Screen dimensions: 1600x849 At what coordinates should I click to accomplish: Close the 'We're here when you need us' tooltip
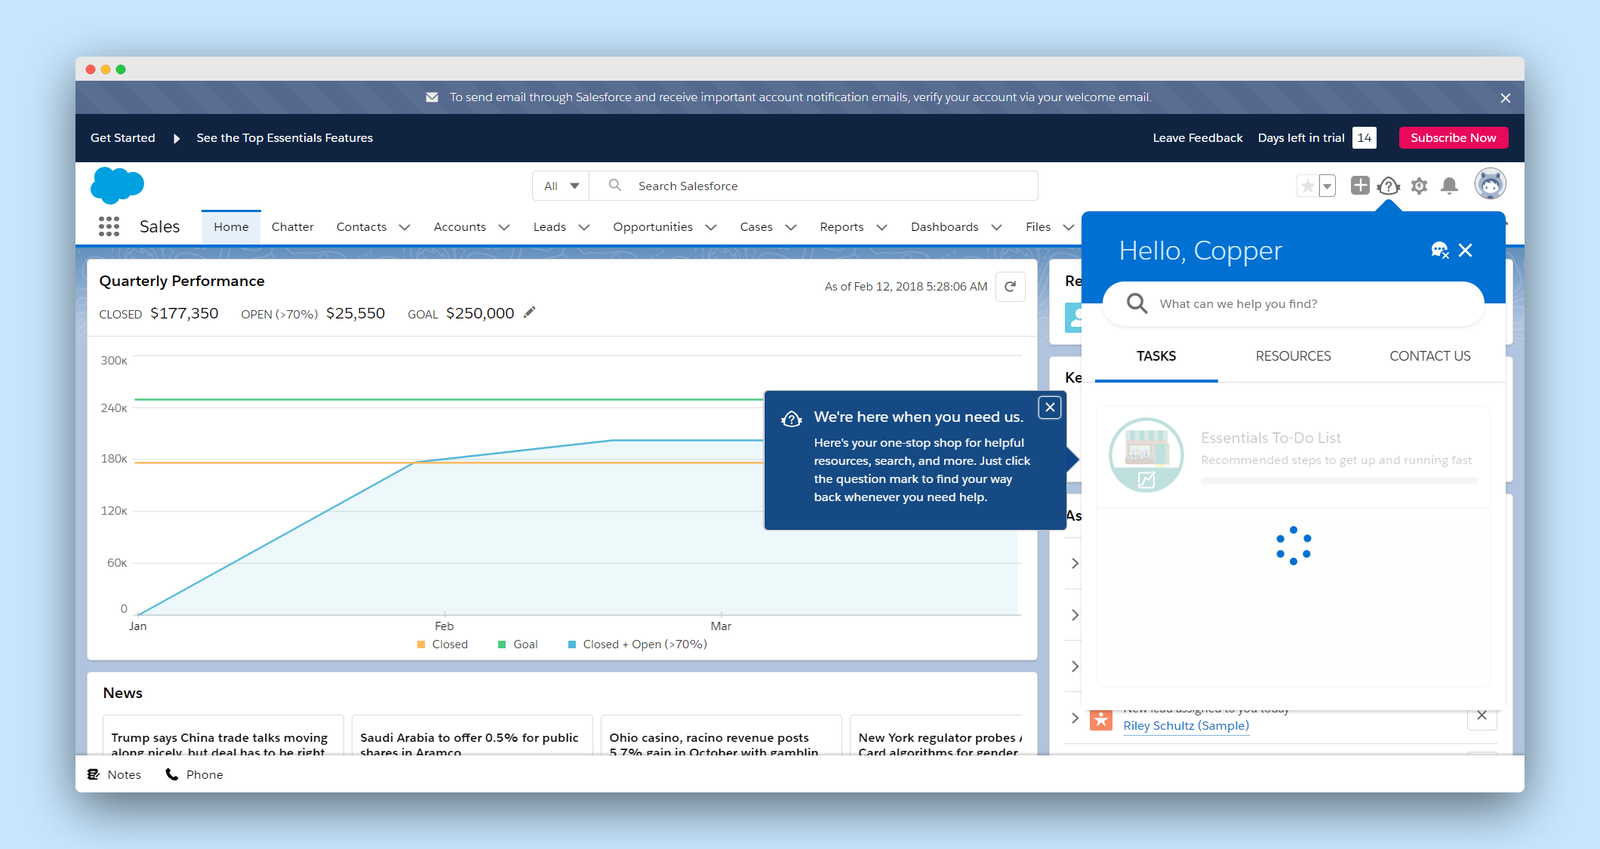pyautogui.click(x=1050, y=407)
